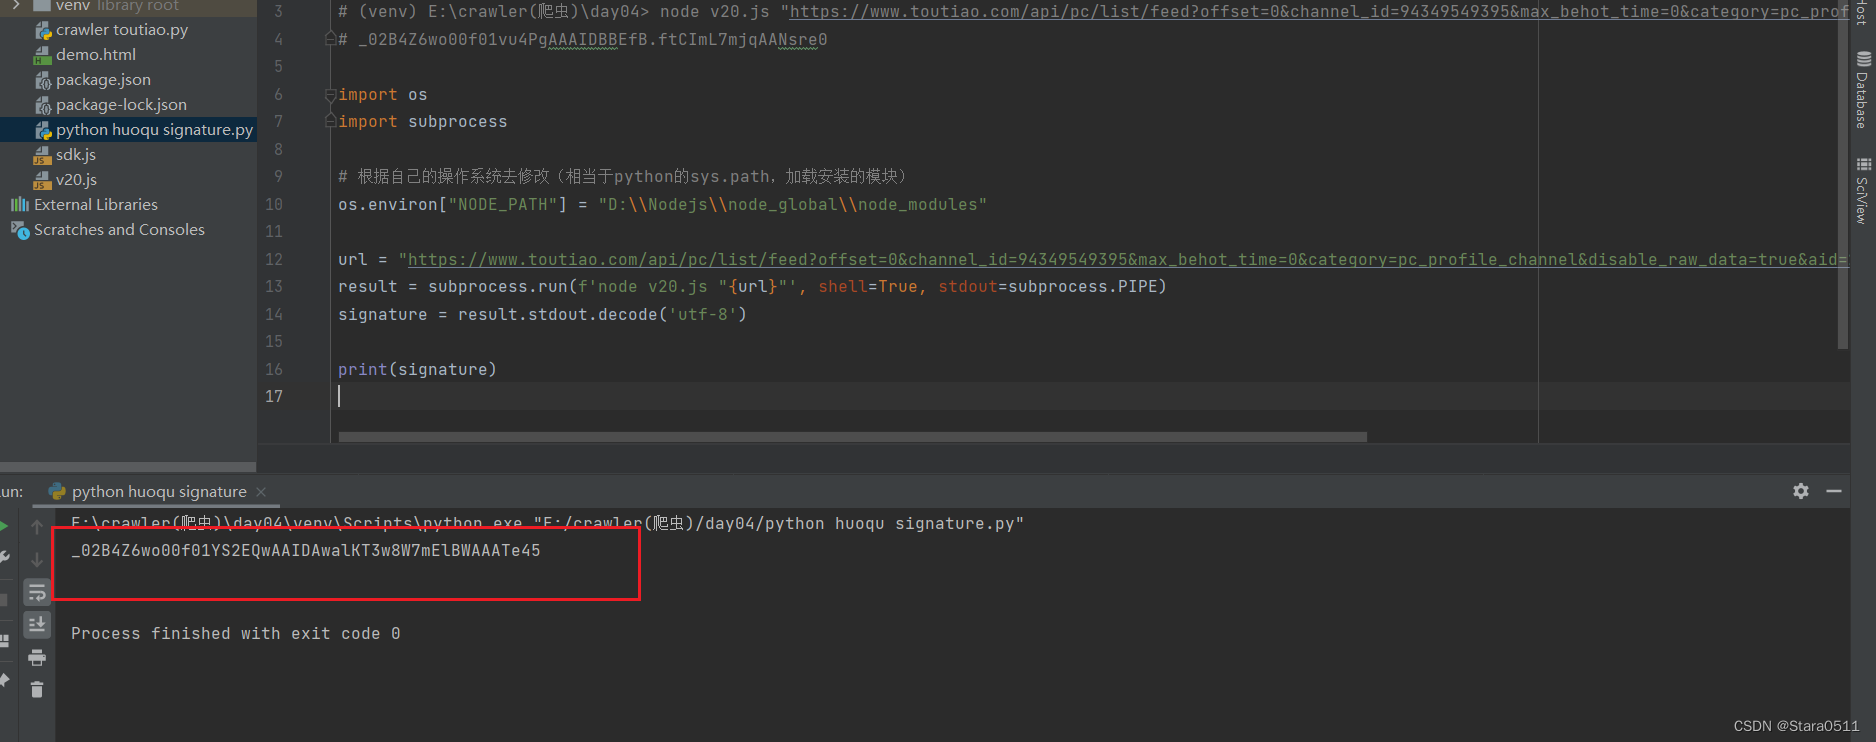Click the python.exe command line in console
Image resolution: width=1876 pixels, height=742 pixels.
[547, 524]
